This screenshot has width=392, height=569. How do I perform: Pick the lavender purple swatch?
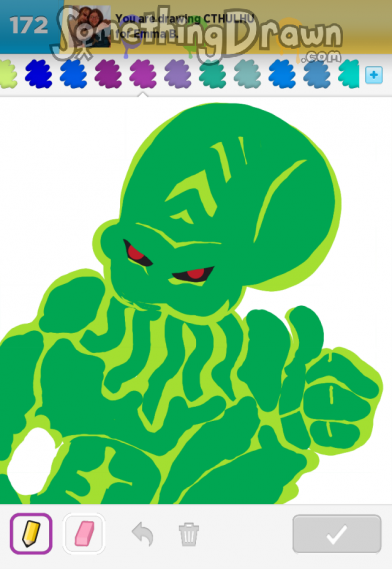click(178, 74)
